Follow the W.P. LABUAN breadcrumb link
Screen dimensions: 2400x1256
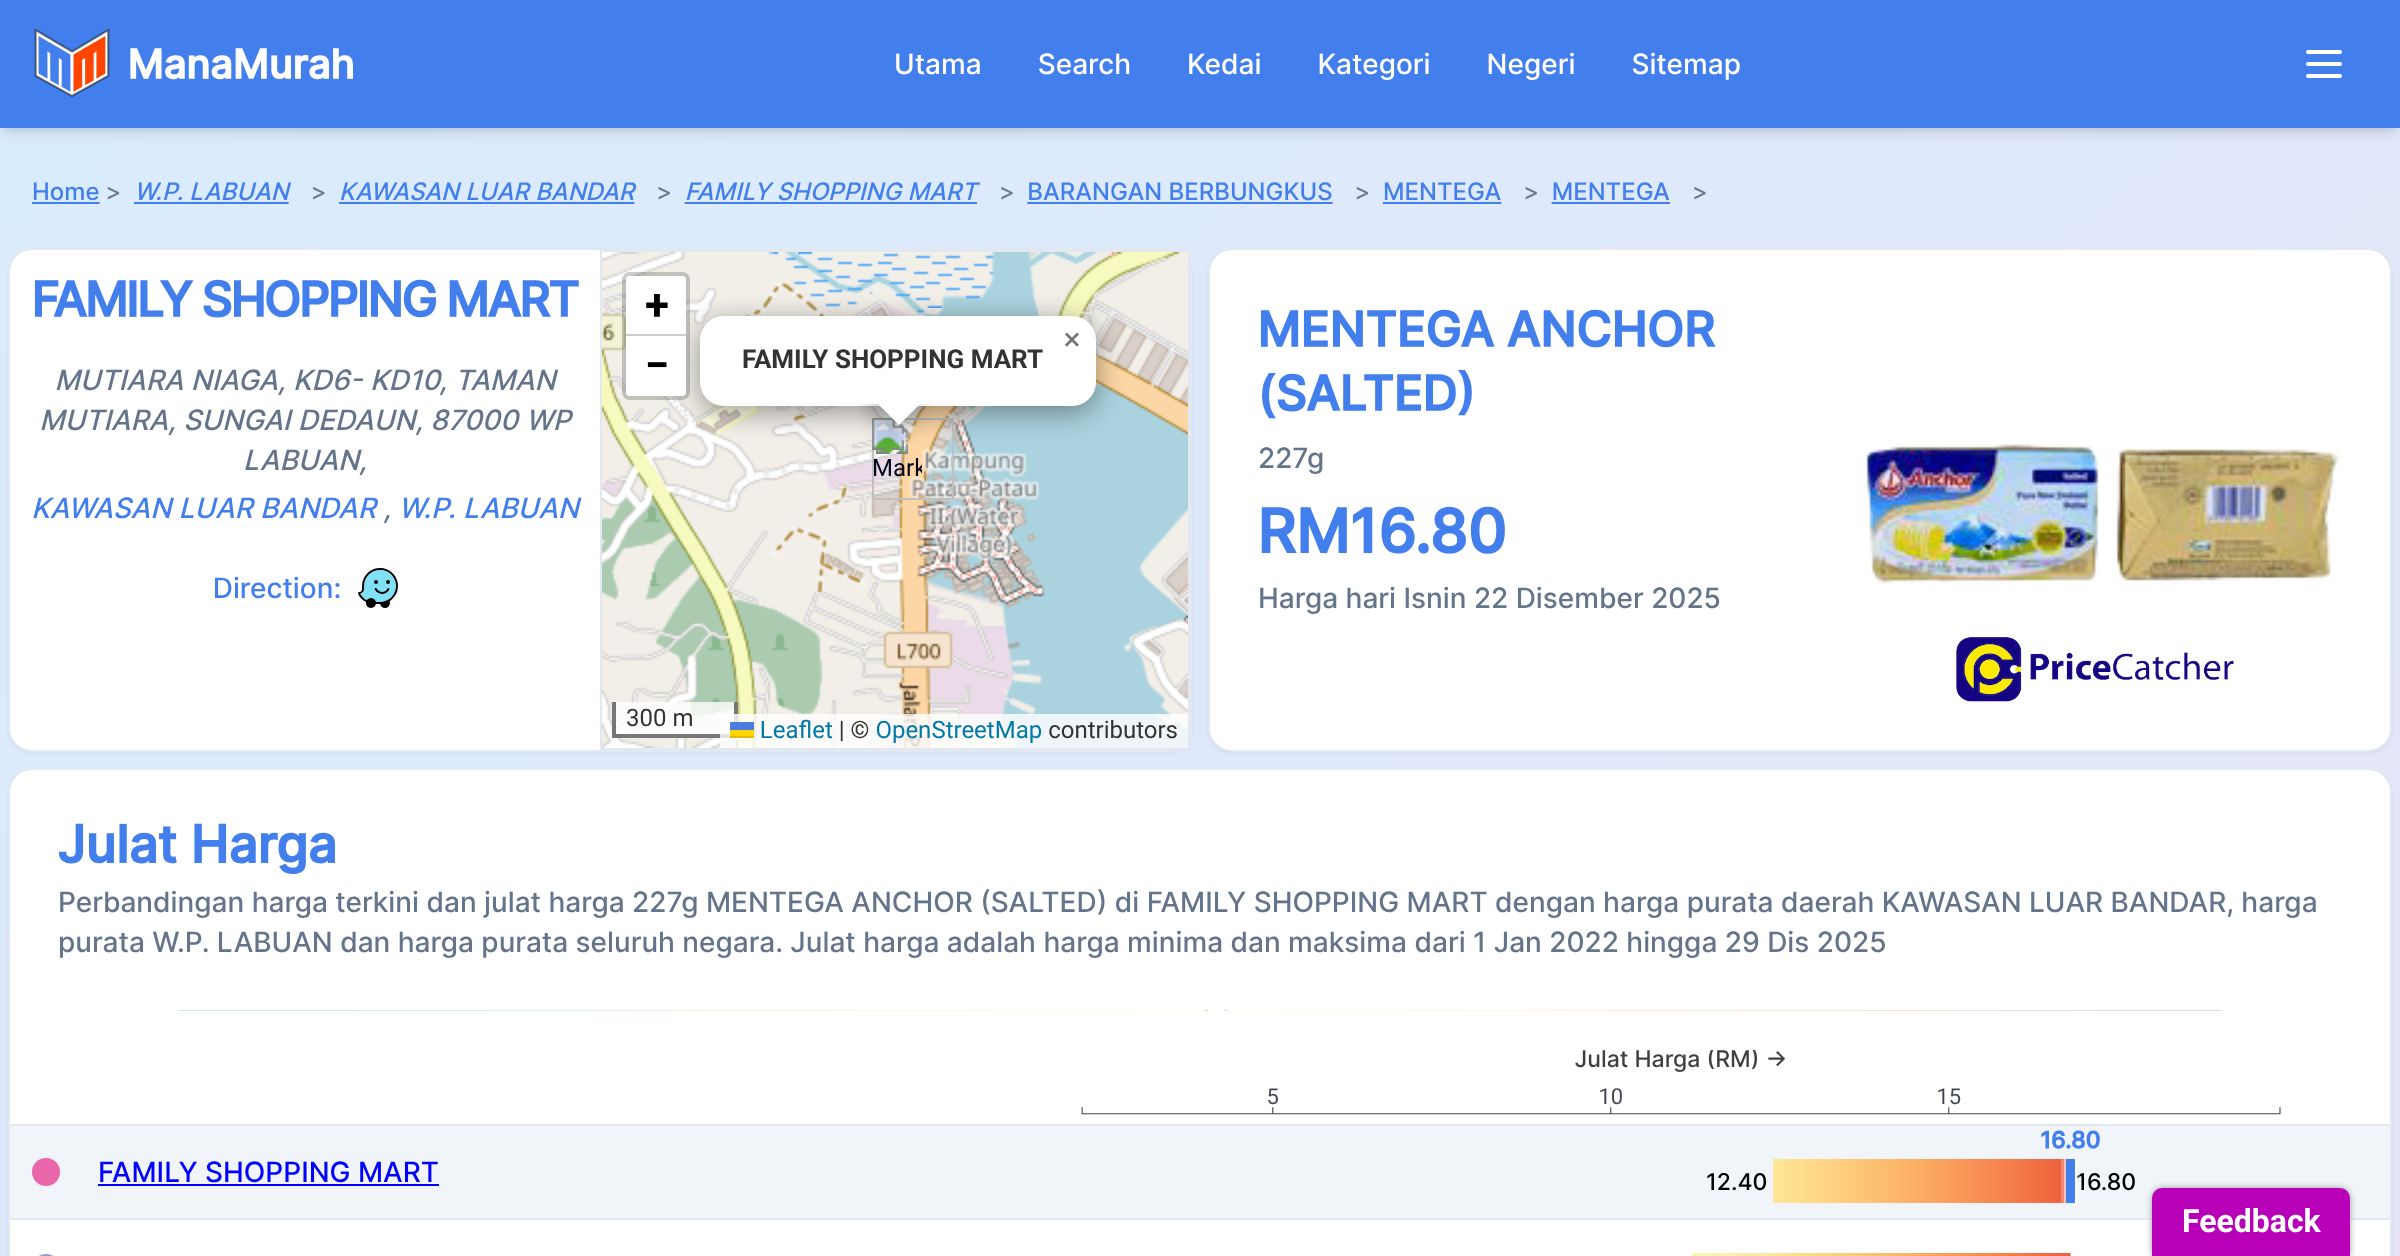click(x=212, y=191)
